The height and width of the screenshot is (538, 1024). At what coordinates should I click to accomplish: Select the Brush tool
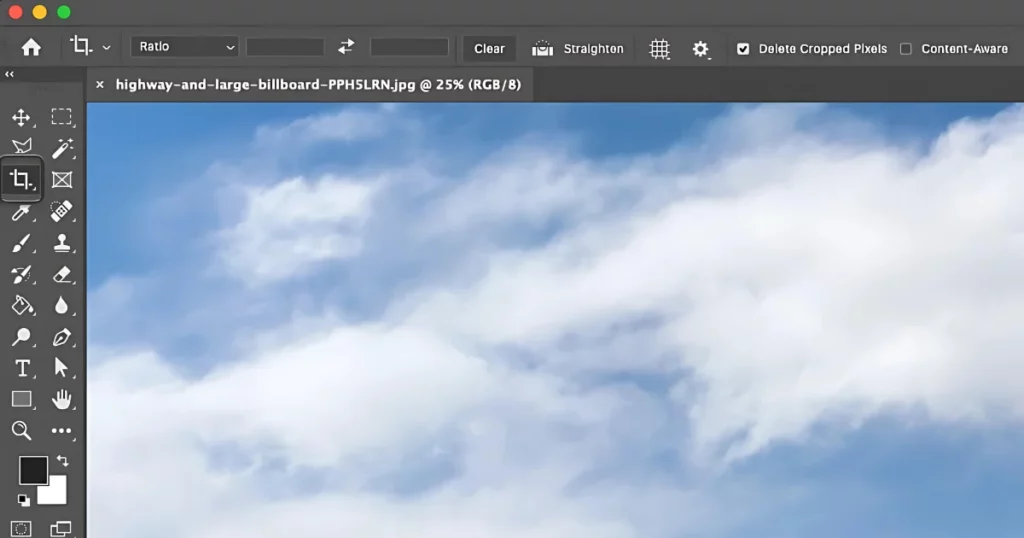(21, 244)
